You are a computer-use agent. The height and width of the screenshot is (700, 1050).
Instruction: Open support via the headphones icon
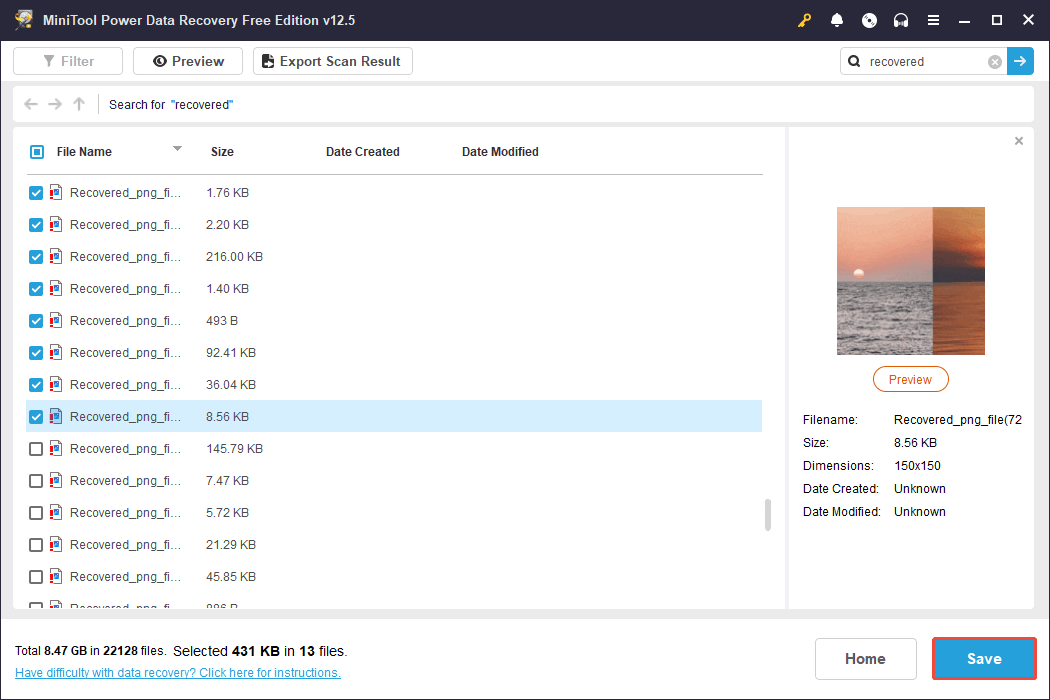point(901,20)
